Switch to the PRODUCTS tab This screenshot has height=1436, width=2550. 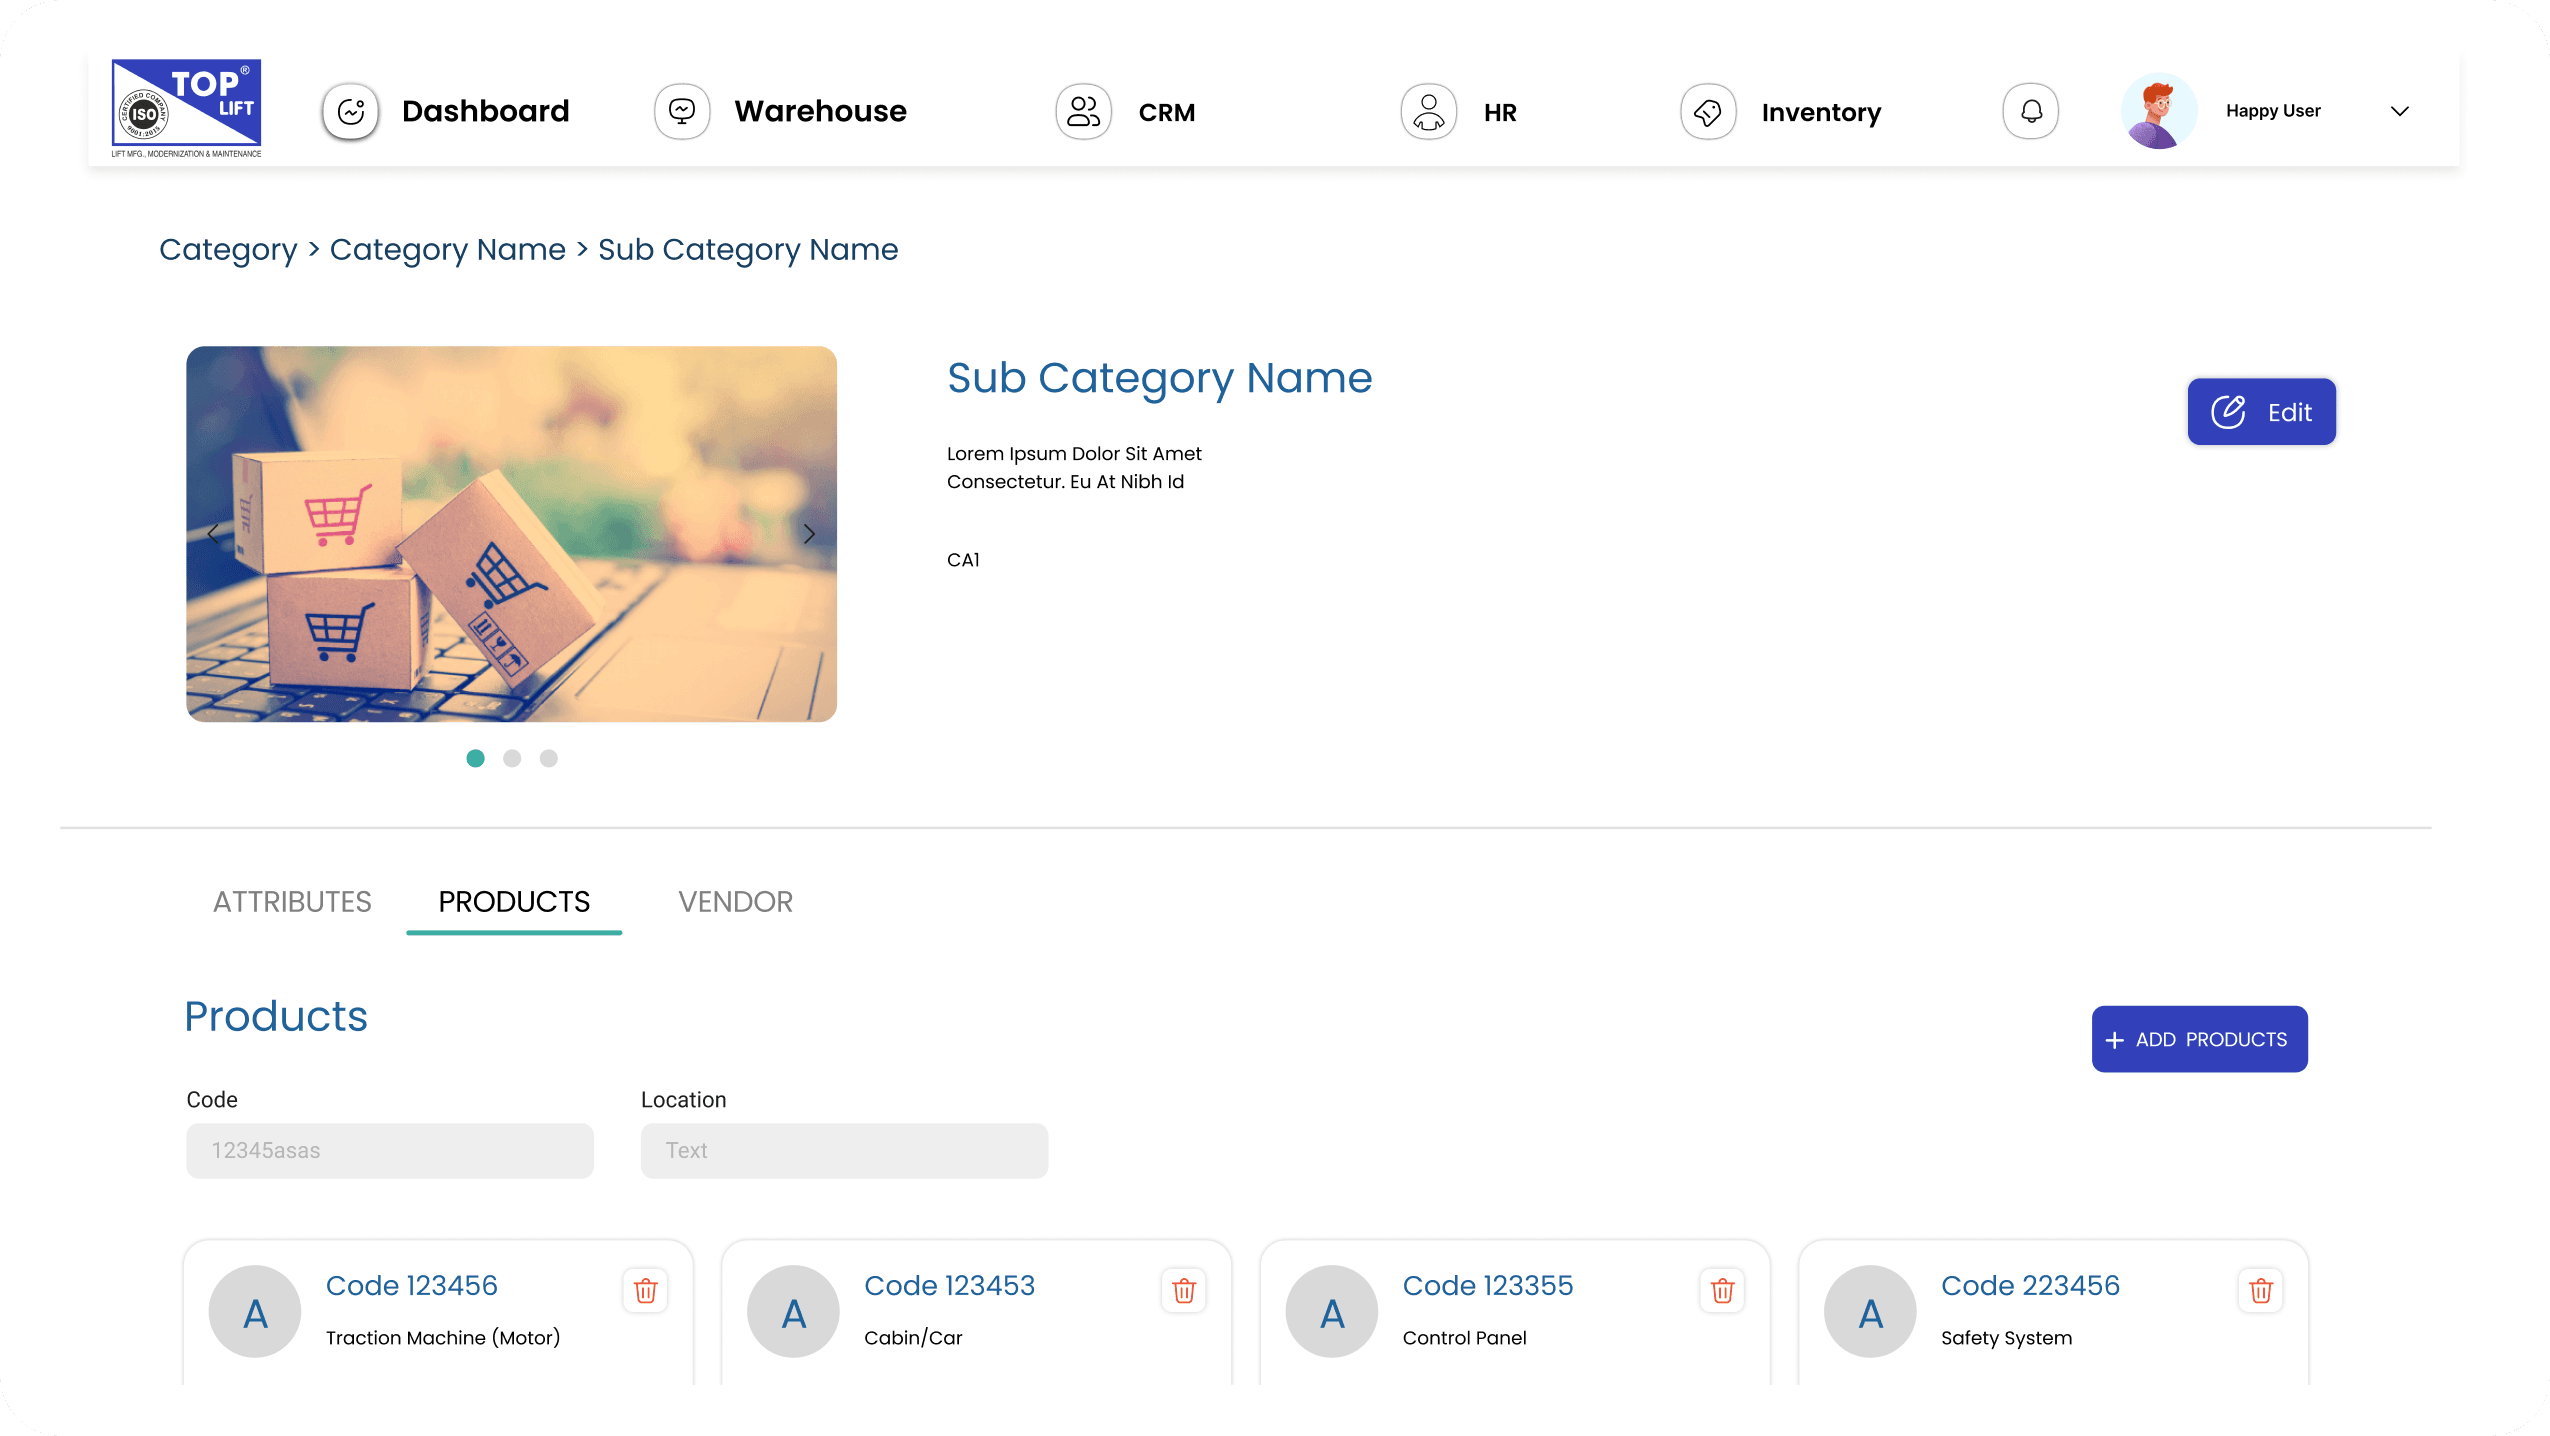coord(514,902)
